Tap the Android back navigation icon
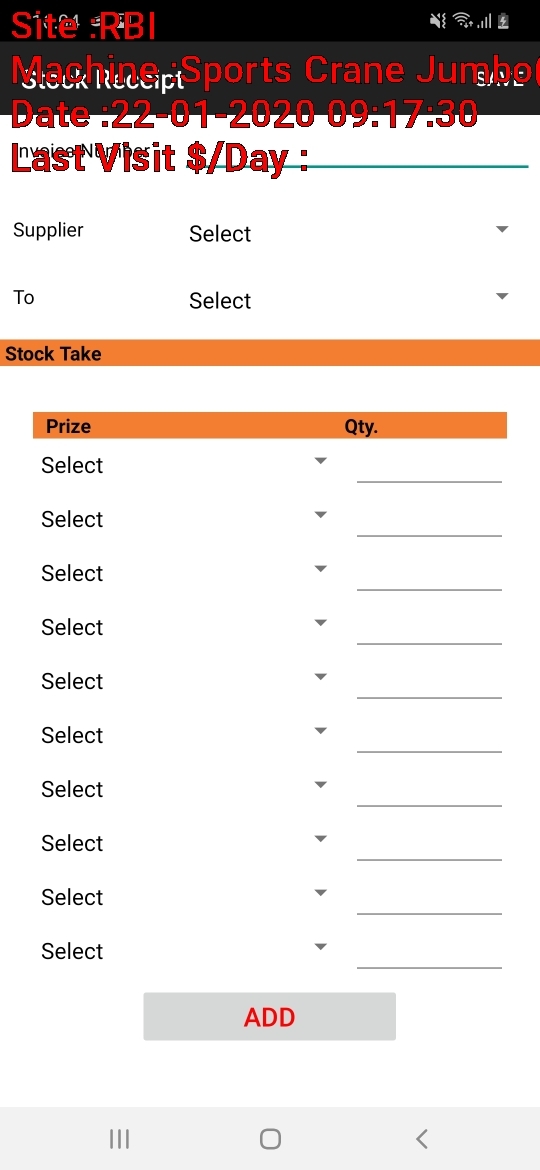540x1170 pixels. pyautogui.click(x=421, y=1139)
